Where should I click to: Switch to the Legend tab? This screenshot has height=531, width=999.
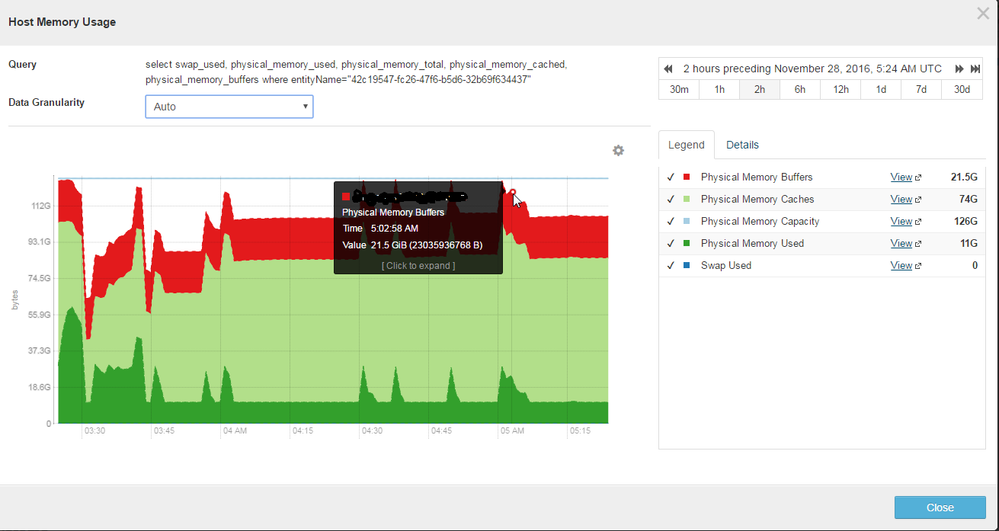[x=686, y=145]
